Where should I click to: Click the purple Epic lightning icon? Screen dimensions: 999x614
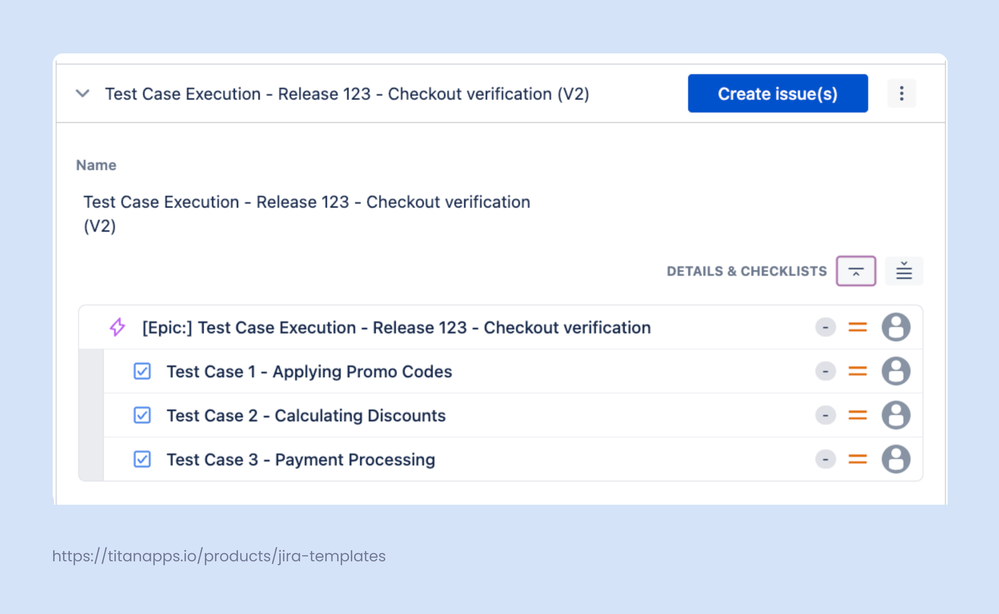[x=117, y=327]
